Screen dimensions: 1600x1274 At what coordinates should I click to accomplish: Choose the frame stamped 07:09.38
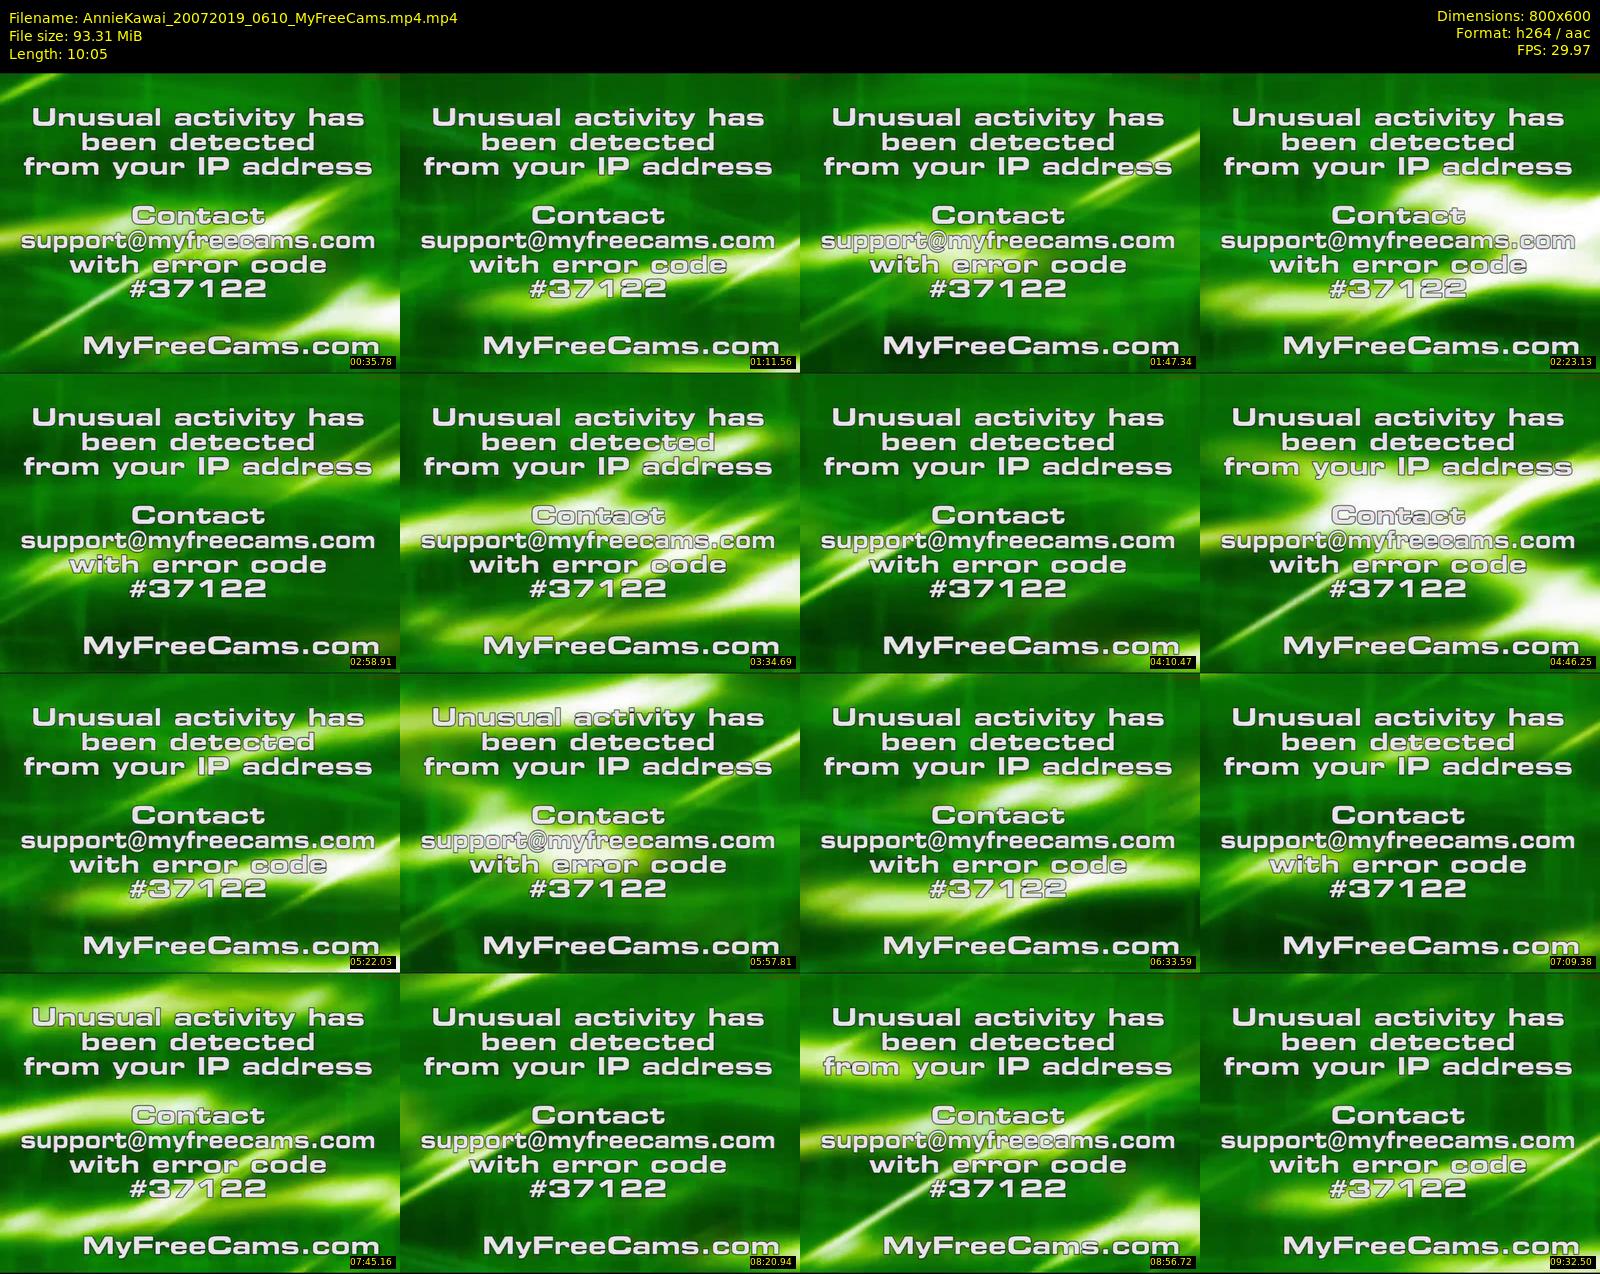pos(1400,822)
